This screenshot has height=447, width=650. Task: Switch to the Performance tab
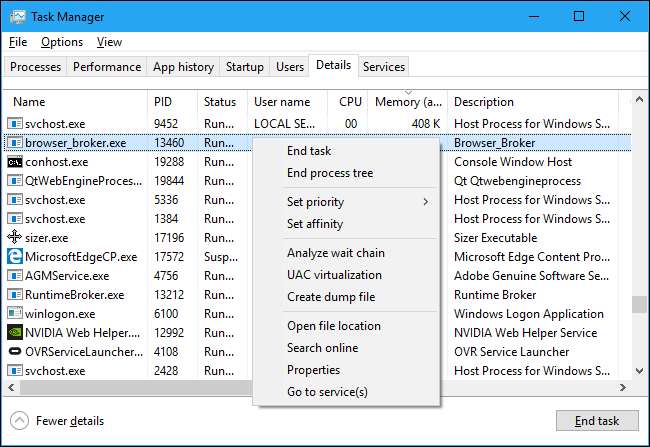pos(107,67)
